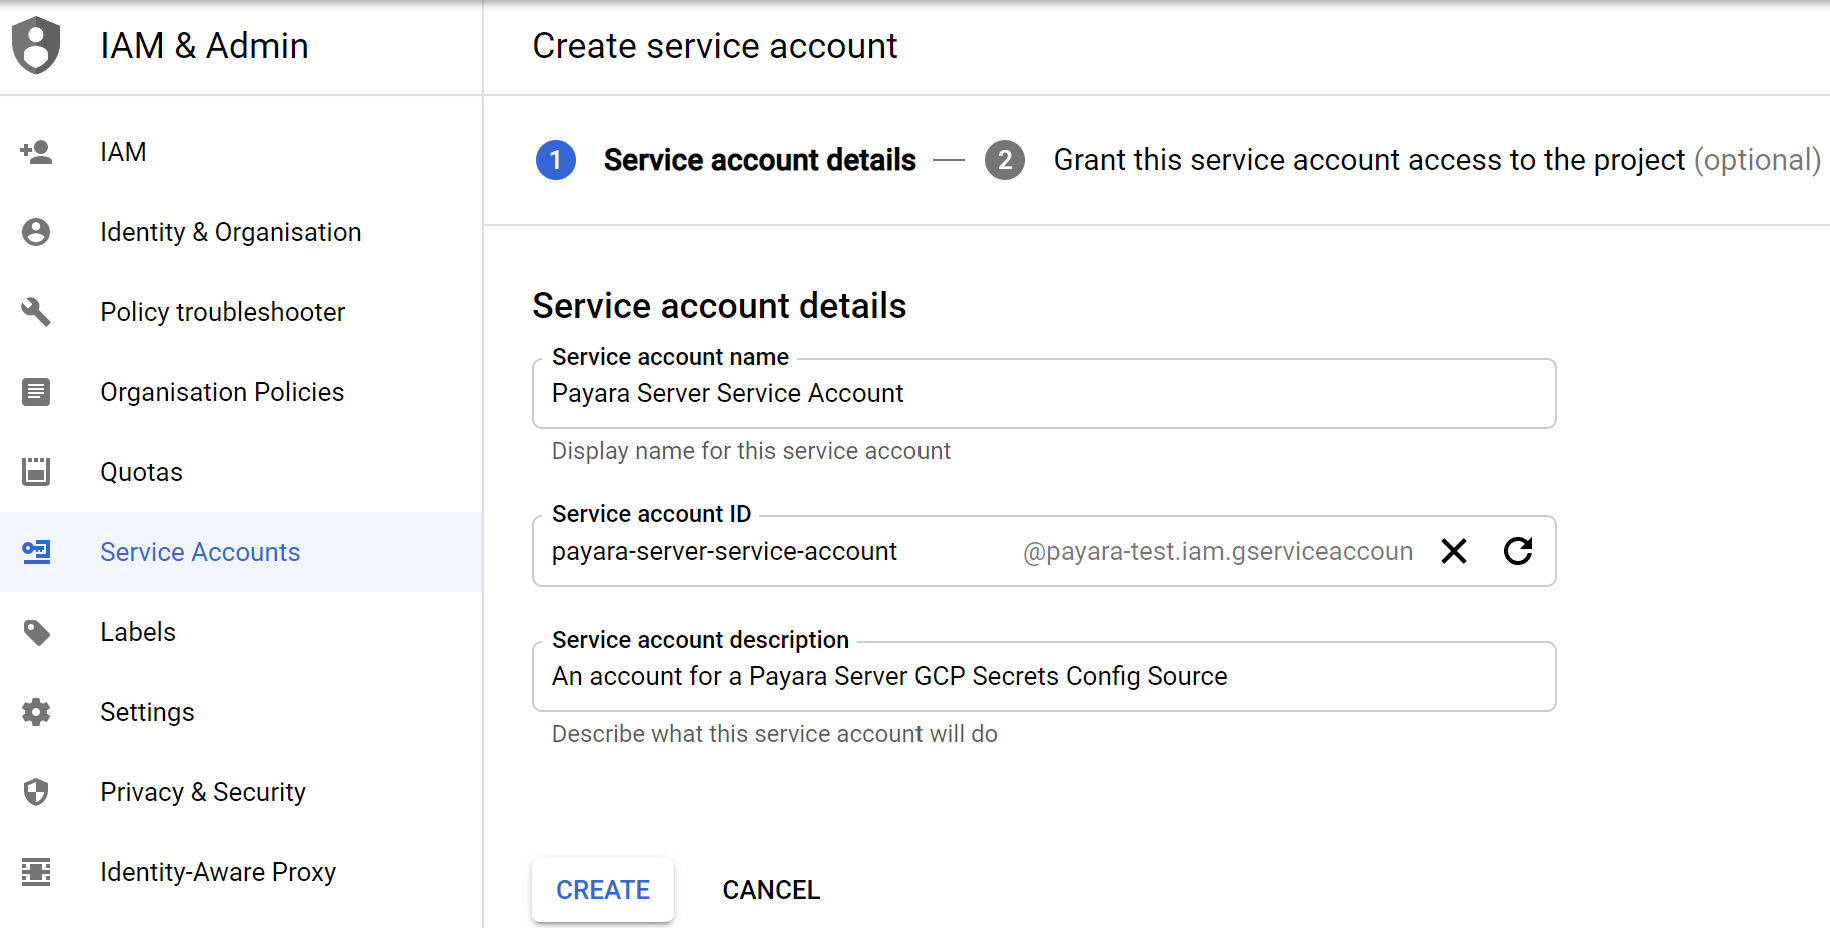Clear the Service account ID field

pos(1454,551)
